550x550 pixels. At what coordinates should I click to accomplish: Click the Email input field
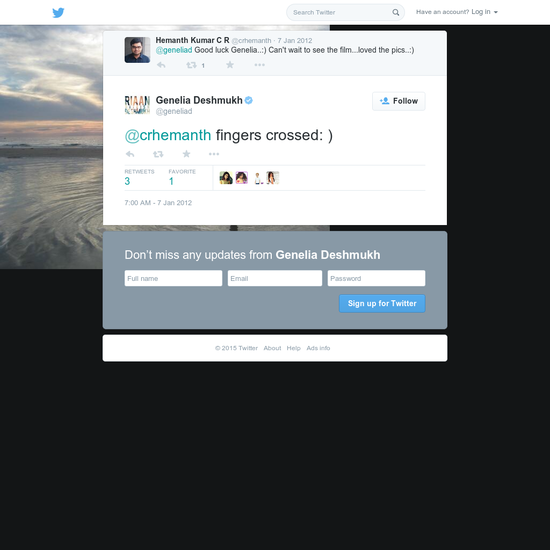coord(275,278)
